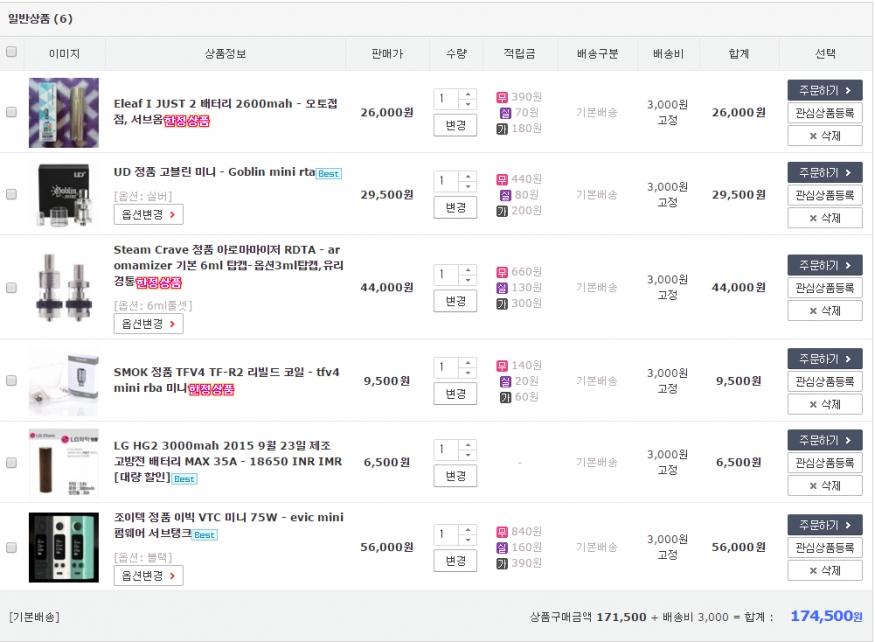Check the box for Eleaf I JUST 2 battery
Viewport: 875px width, 642px height.
click(11, 113)
